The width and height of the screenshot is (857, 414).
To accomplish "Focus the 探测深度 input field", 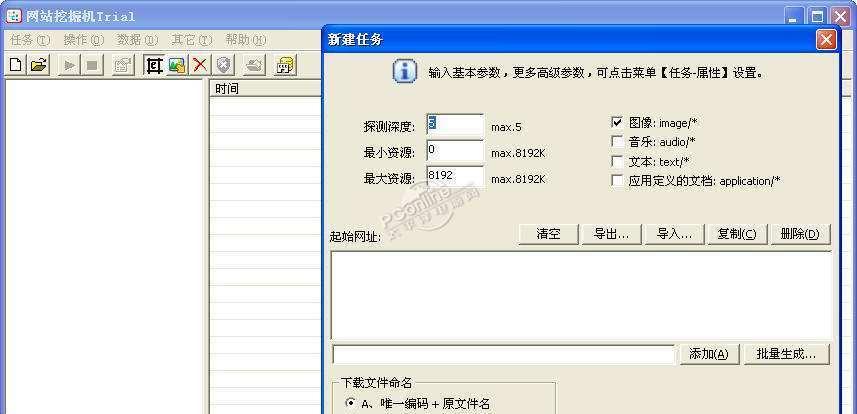I will click(x=455, y=125).
